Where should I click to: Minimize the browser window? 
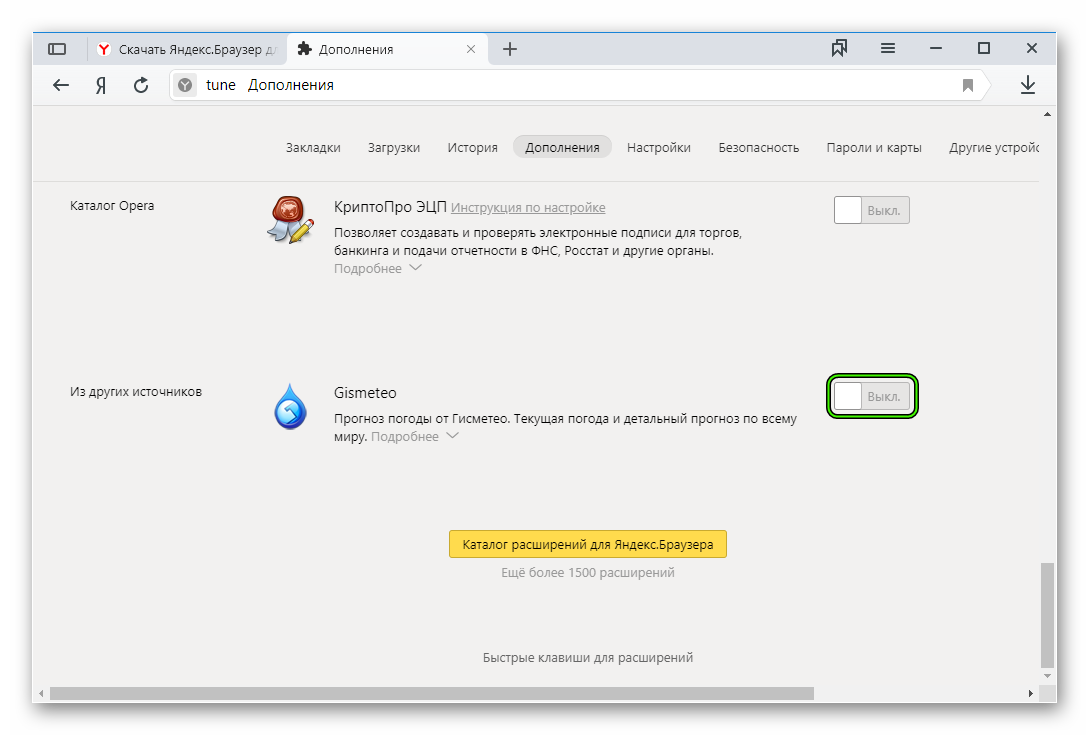click(x=936, y=48)
